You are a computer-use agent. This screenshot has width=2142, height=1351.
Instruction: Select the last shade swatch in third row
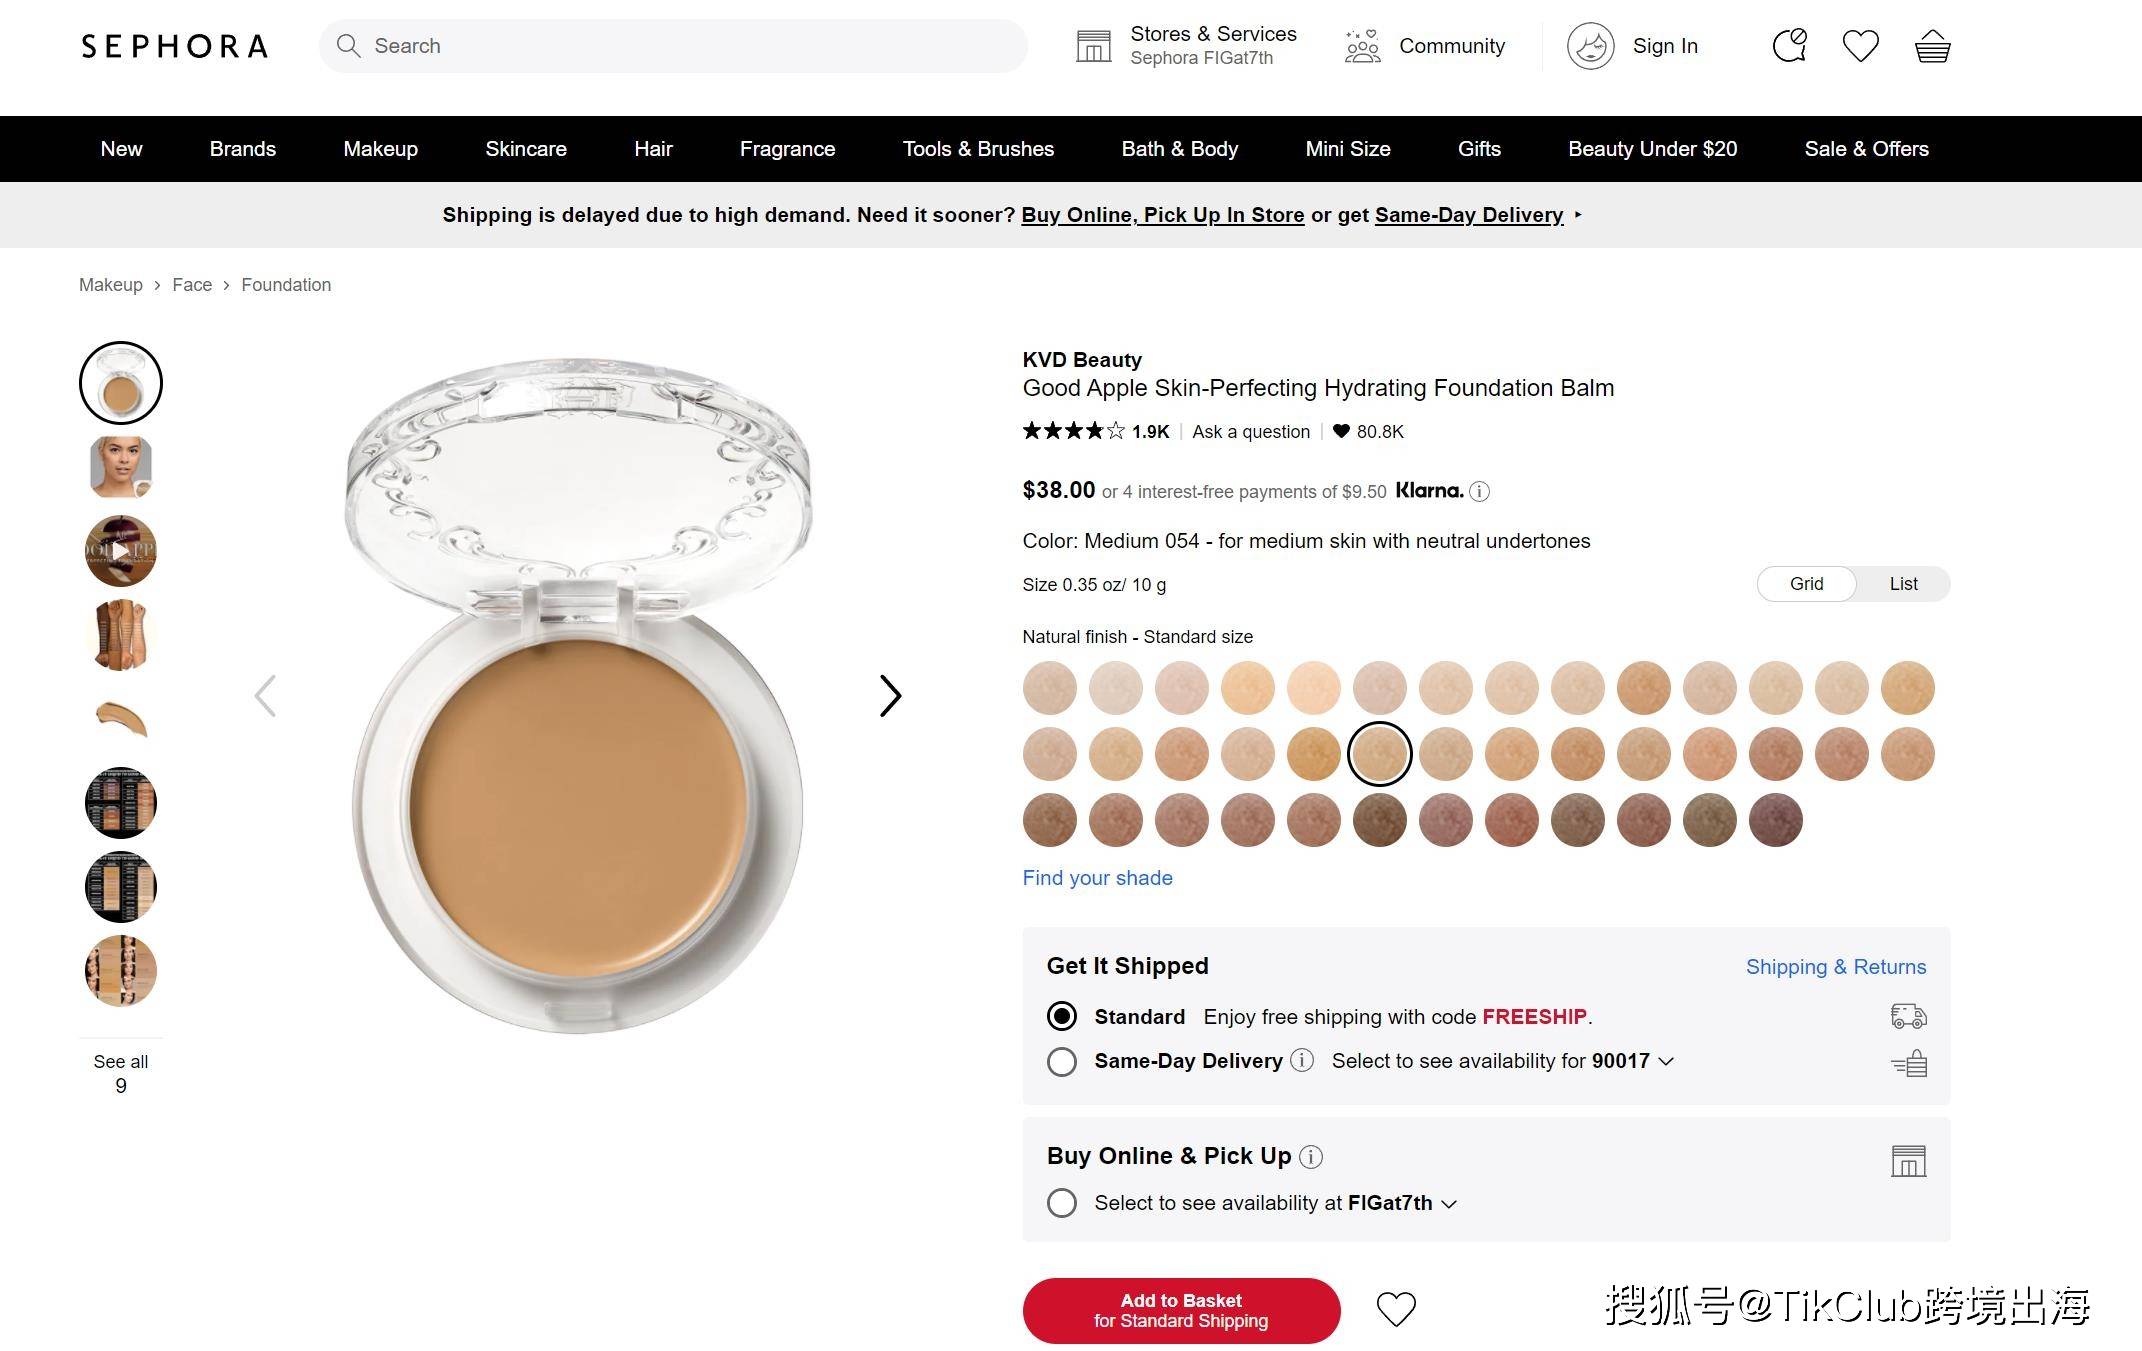click(1775, 820)
